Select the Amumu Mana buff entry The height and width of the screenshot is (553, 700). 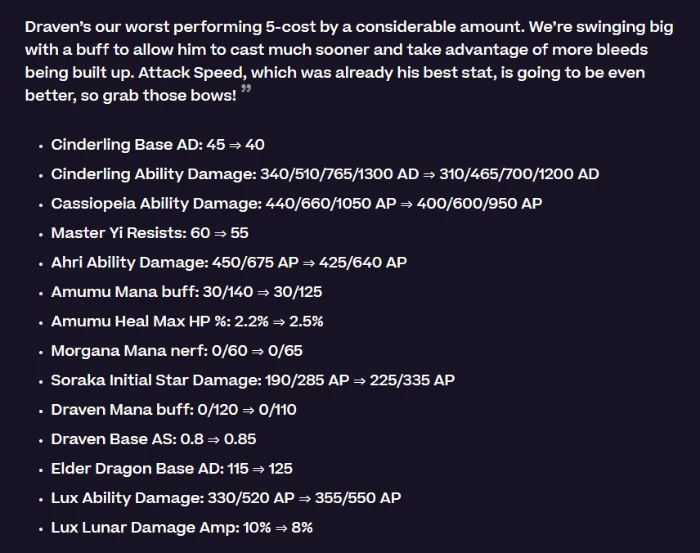(x=187, y=292)
